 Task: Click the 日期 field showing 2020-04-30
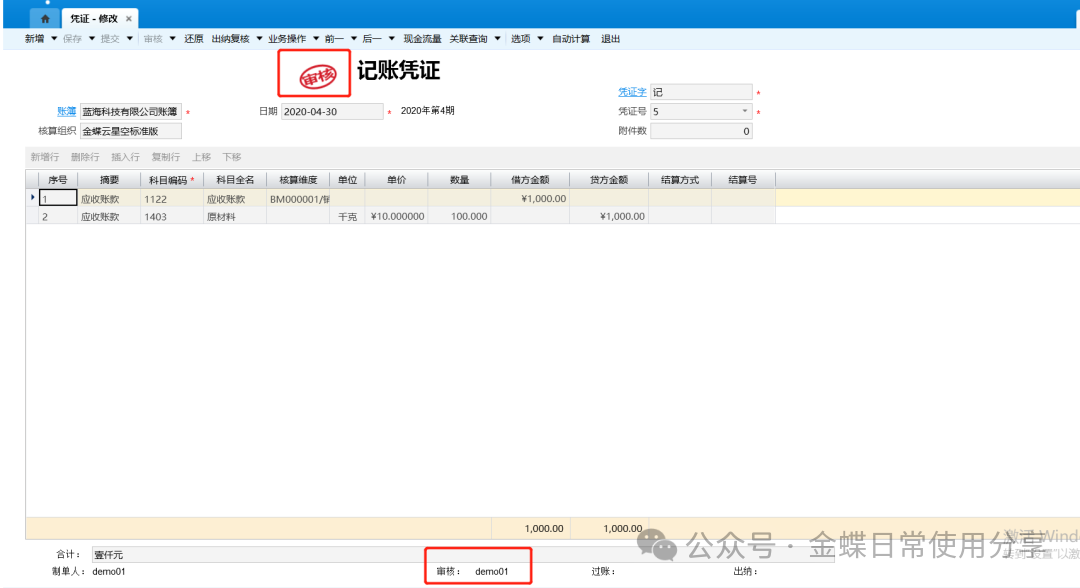[331, 112]
